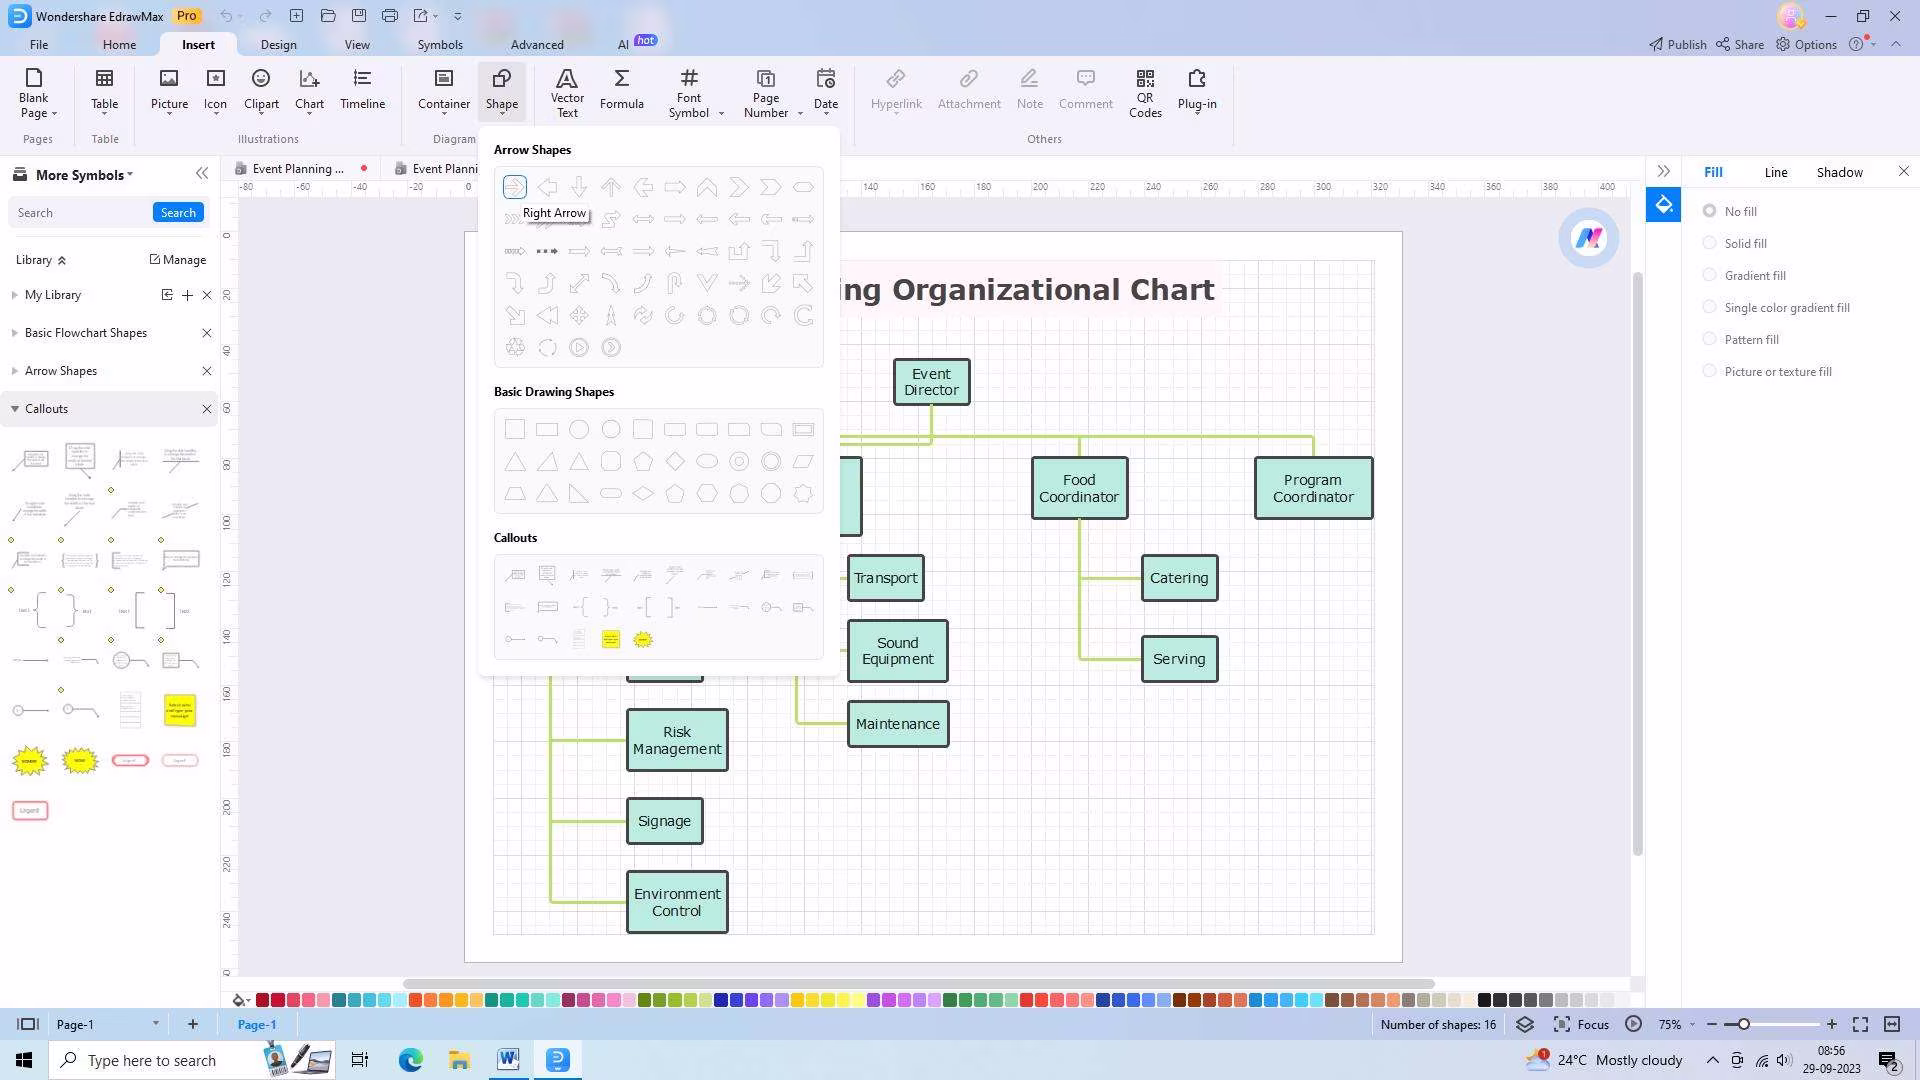Click the Manage library link
1920x1080 pixels.
pyautogui.click(x=178, y=260)
